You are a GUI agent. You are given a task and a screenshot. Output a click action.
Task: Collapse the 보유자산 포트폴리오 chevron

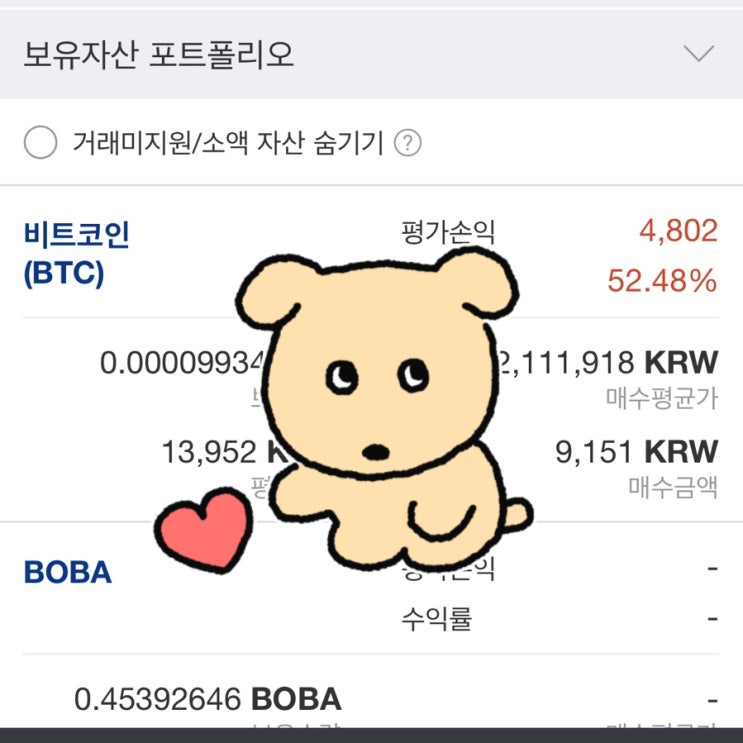point(698,54)
